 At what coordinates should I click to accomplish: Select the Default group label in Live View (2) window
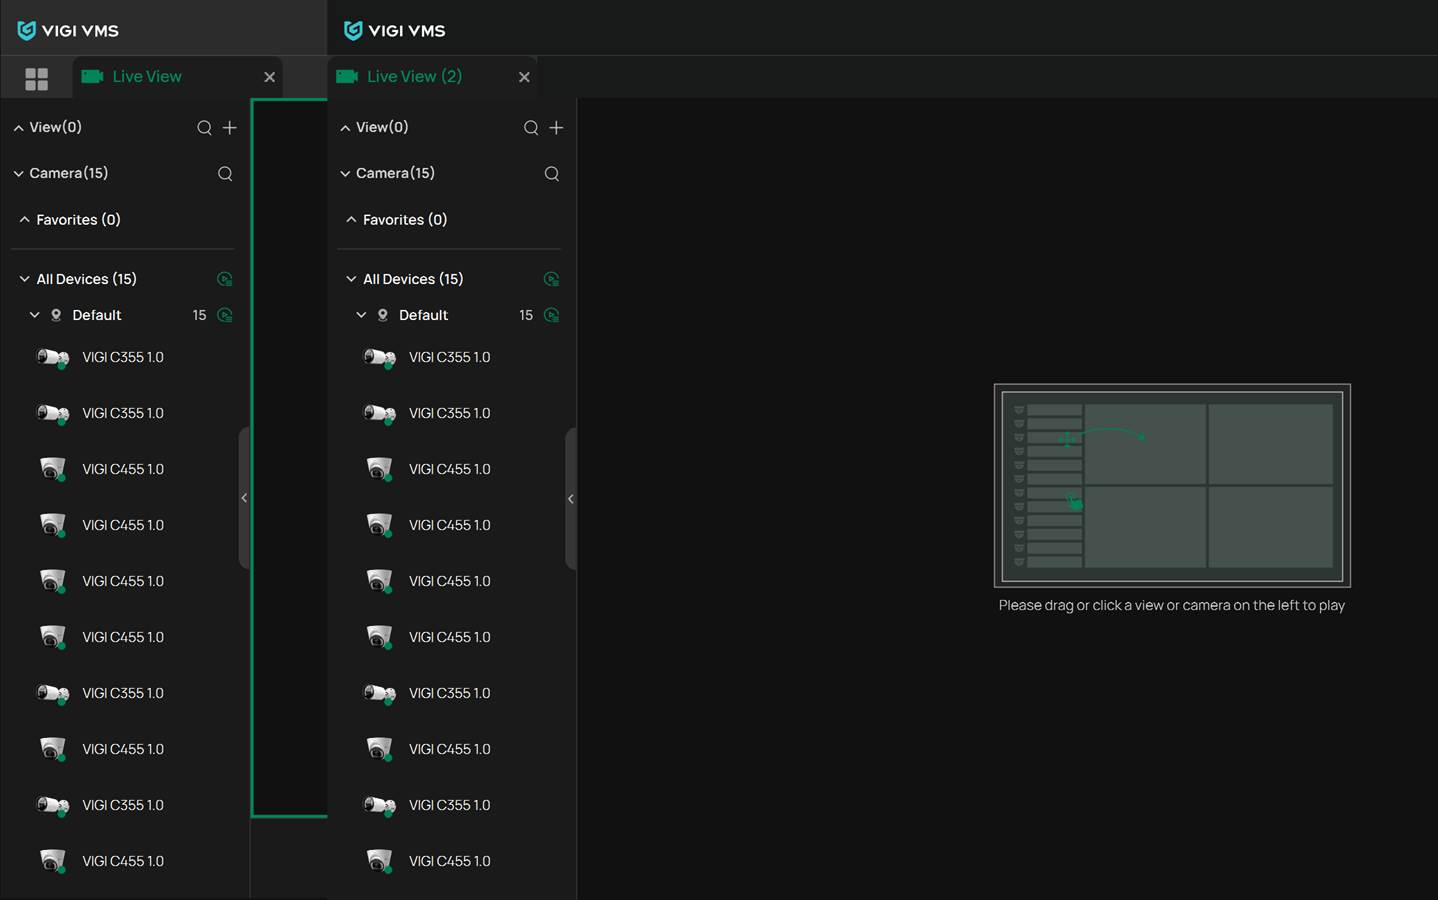(x=423, y=315)
